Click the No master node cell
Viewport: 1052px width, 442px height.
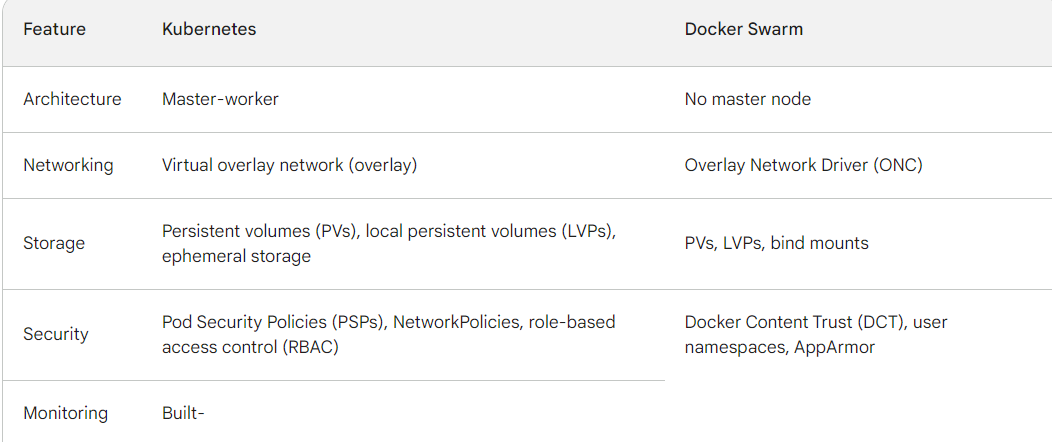747,99
